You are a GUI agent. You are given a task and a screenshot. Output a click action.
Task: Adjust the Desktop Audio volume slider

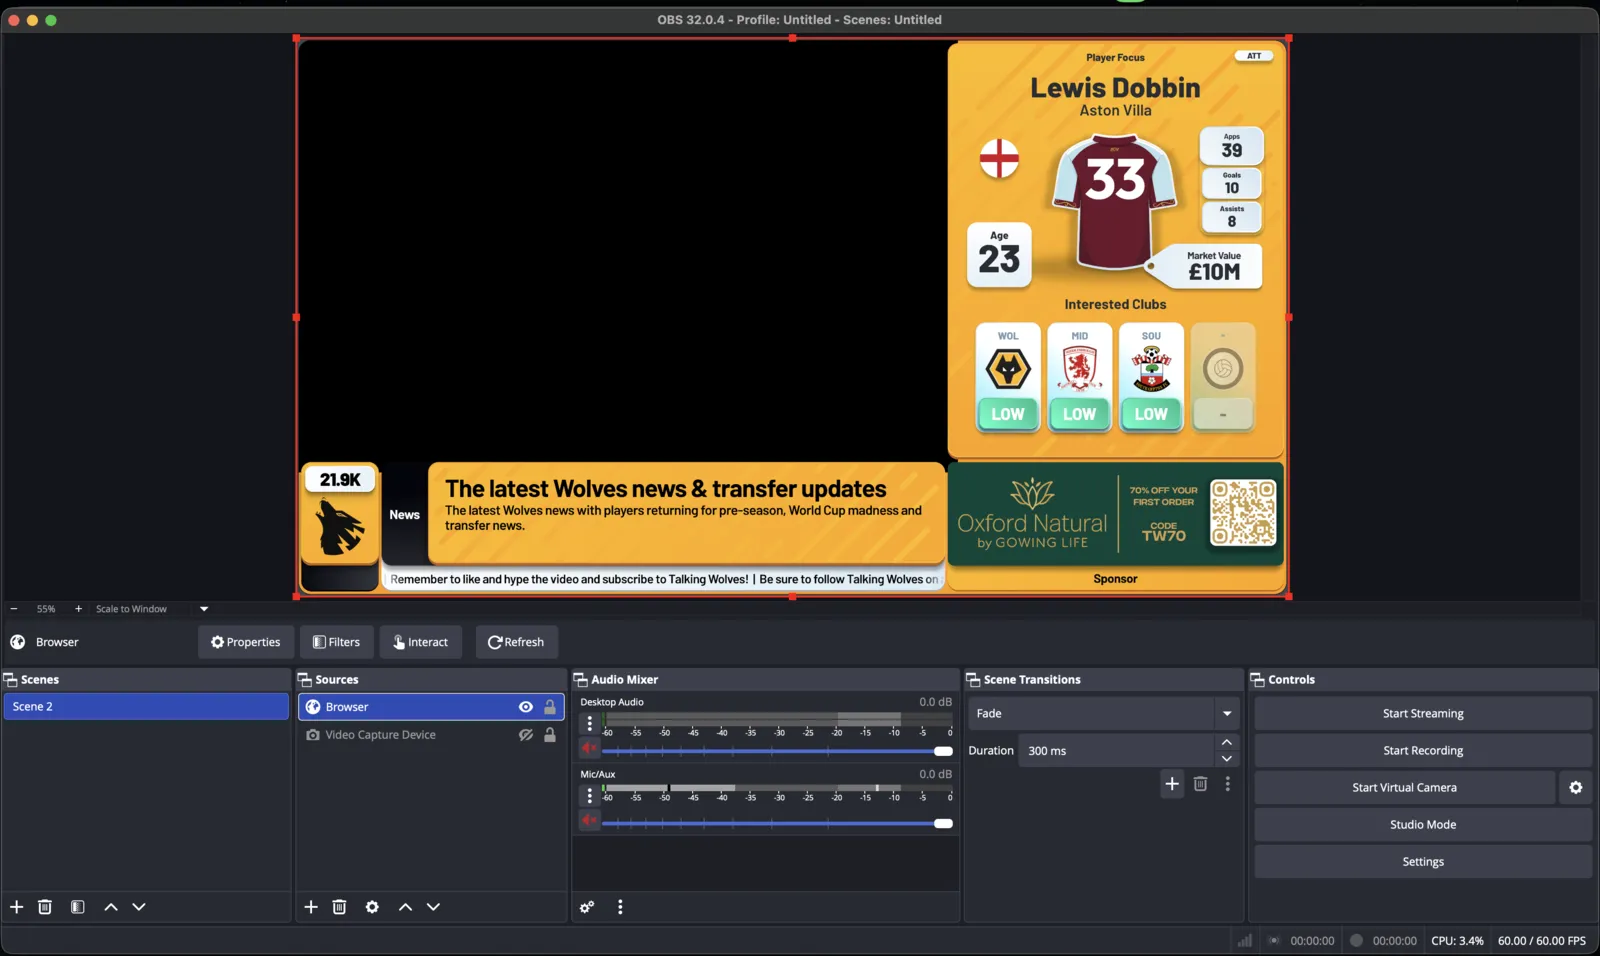777,751
